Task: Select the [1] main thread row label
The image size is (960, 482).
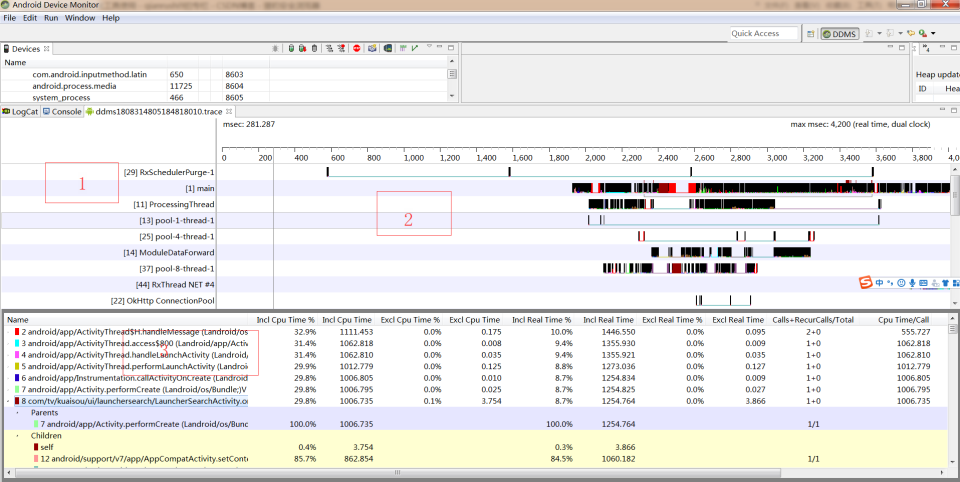Action: point(200,188)
